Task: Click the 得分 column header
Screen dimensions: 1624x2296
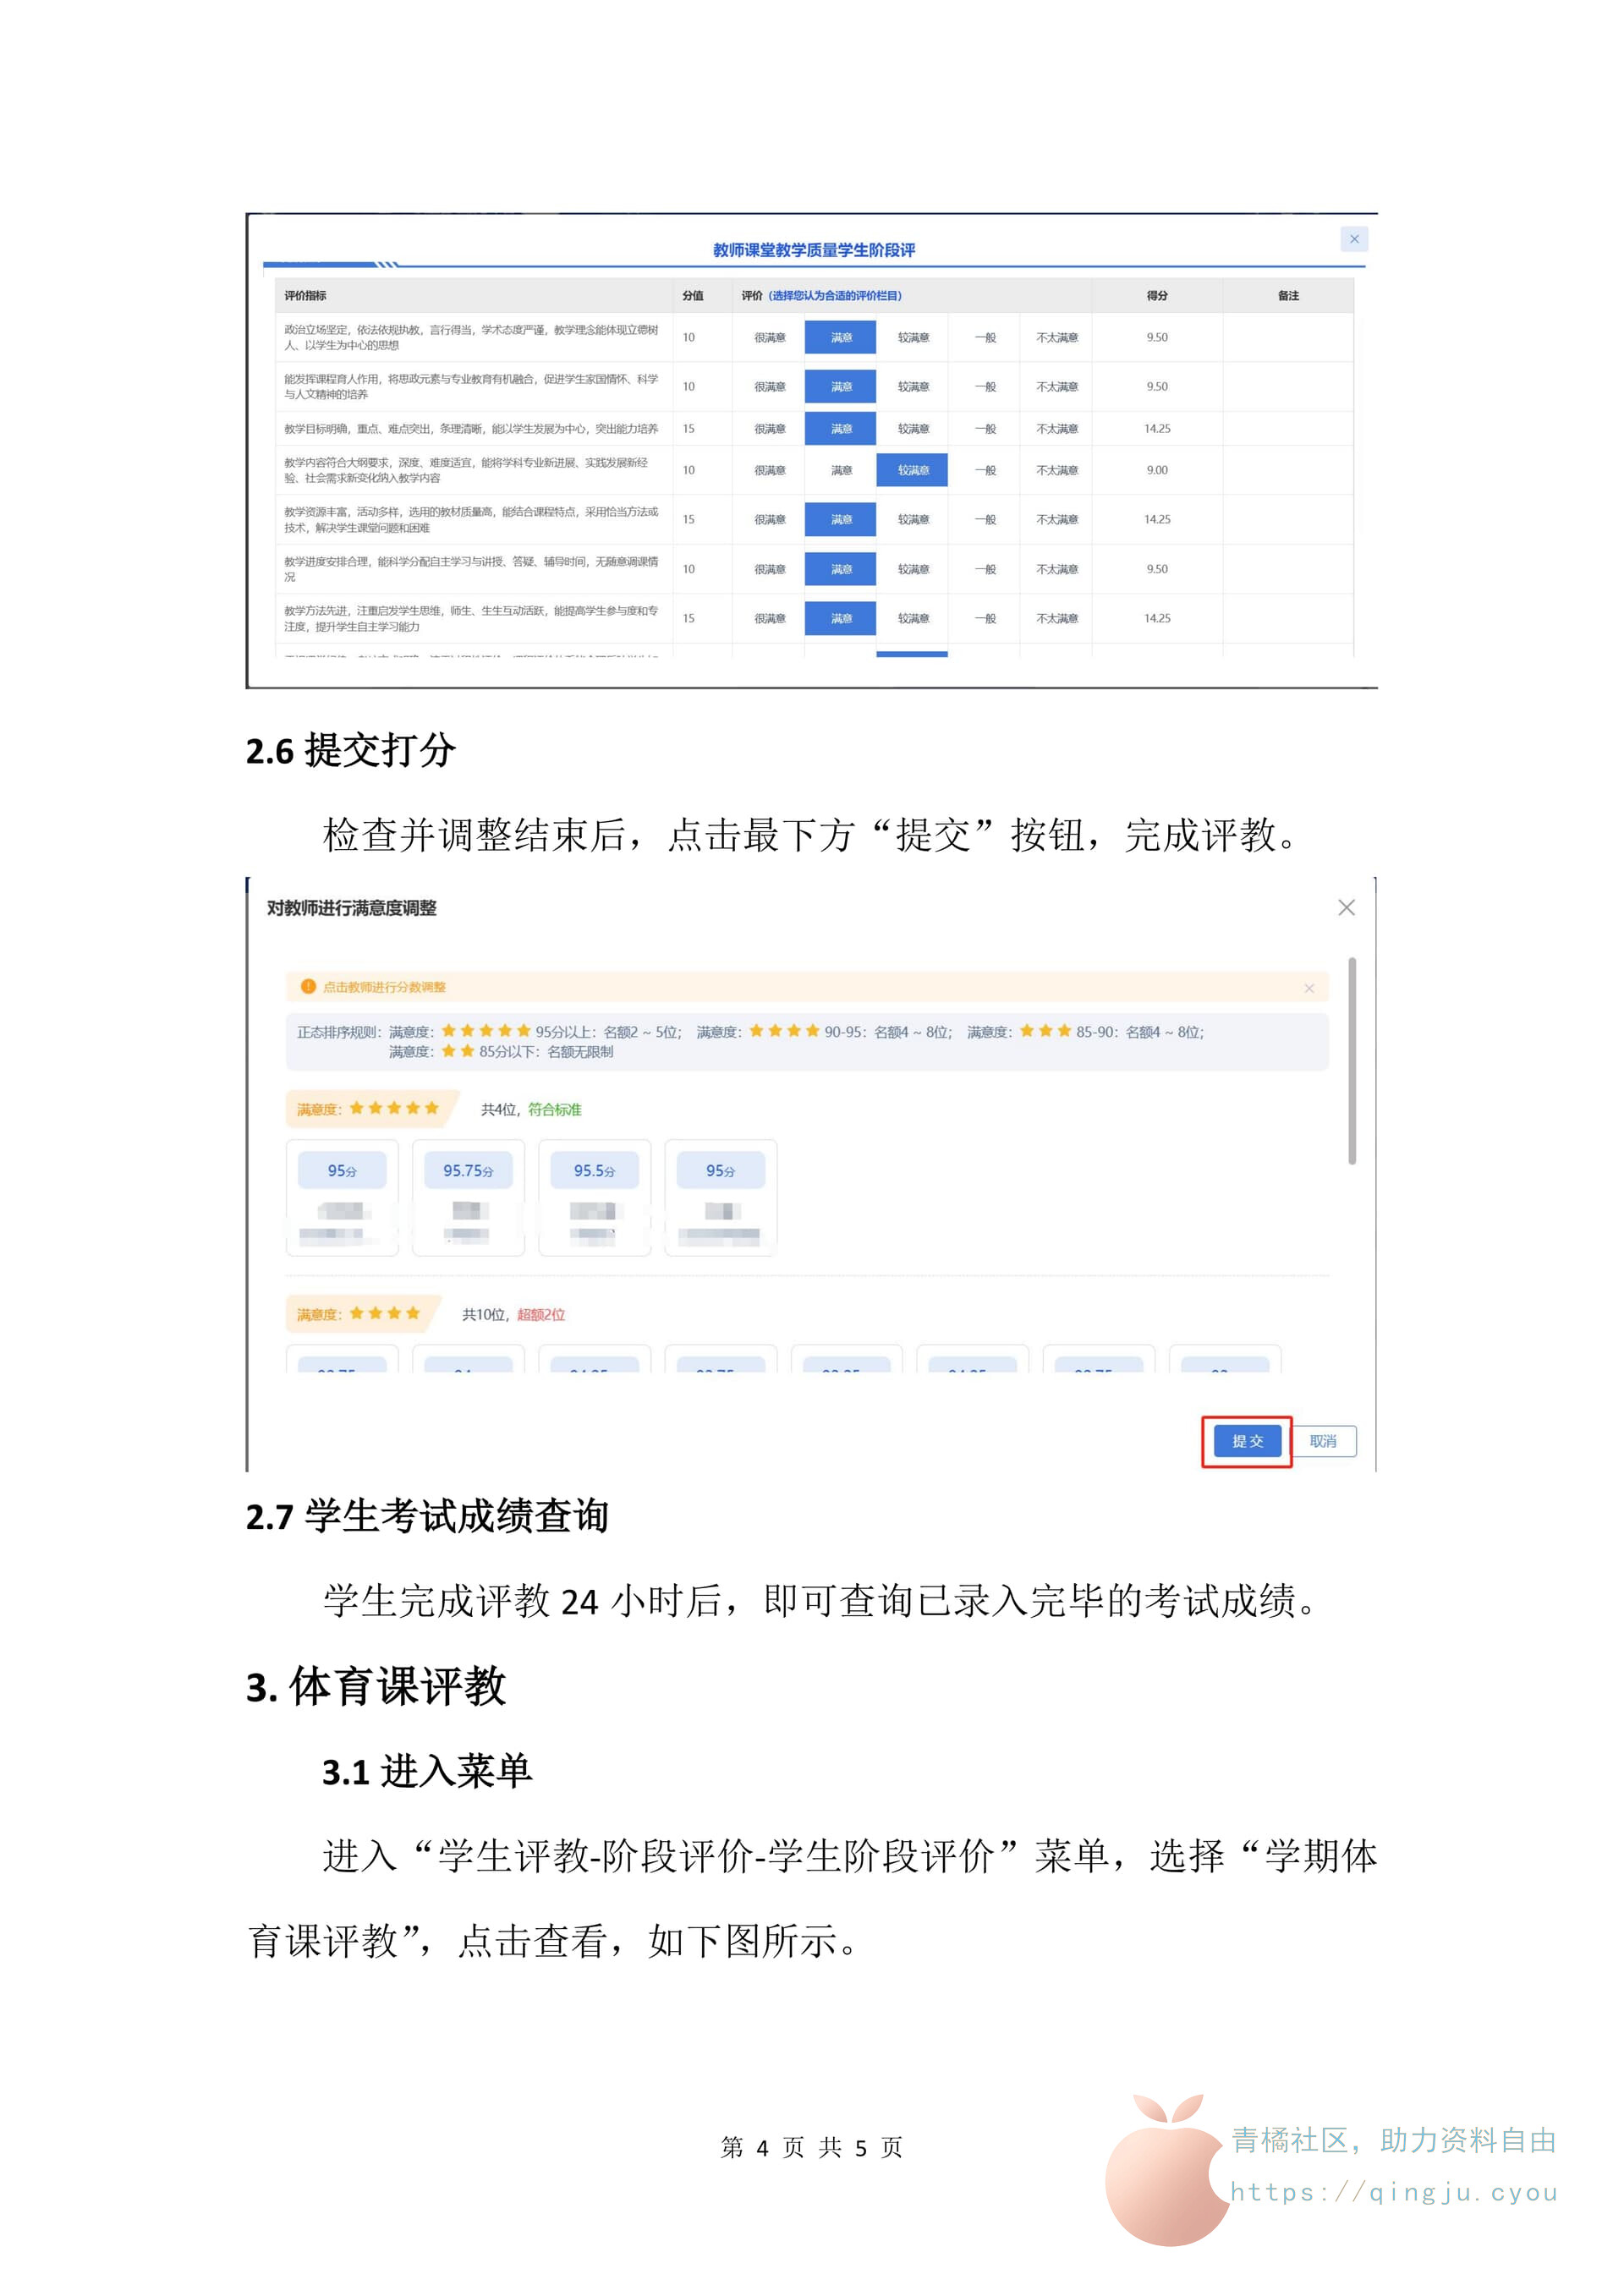Action: 1156,296
